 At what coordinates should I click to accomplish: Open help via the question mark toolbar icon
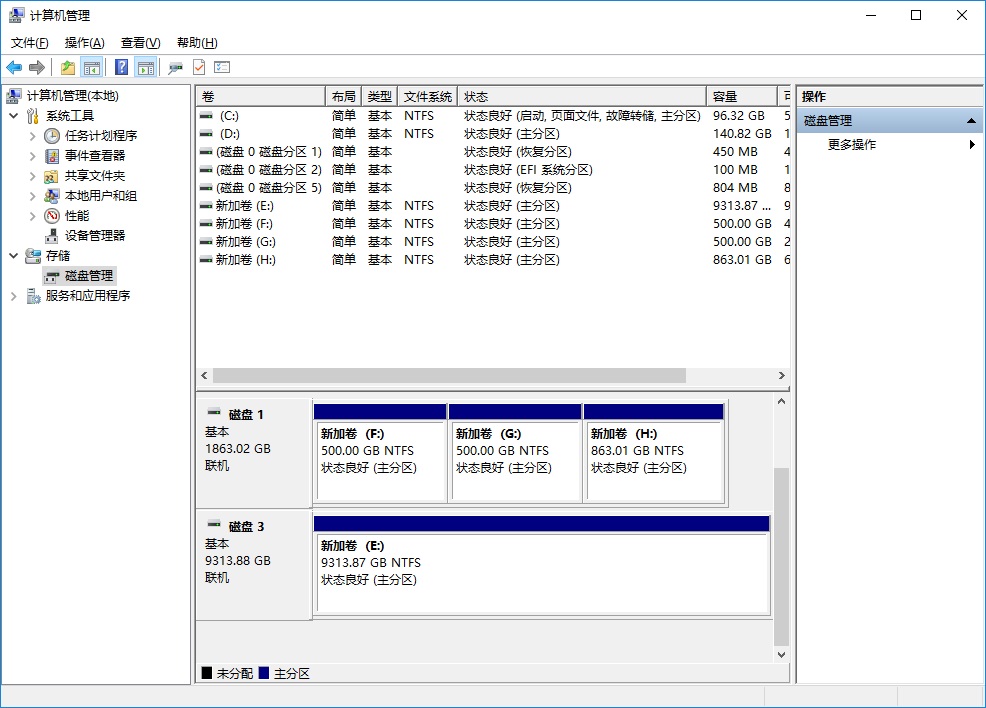123,67
